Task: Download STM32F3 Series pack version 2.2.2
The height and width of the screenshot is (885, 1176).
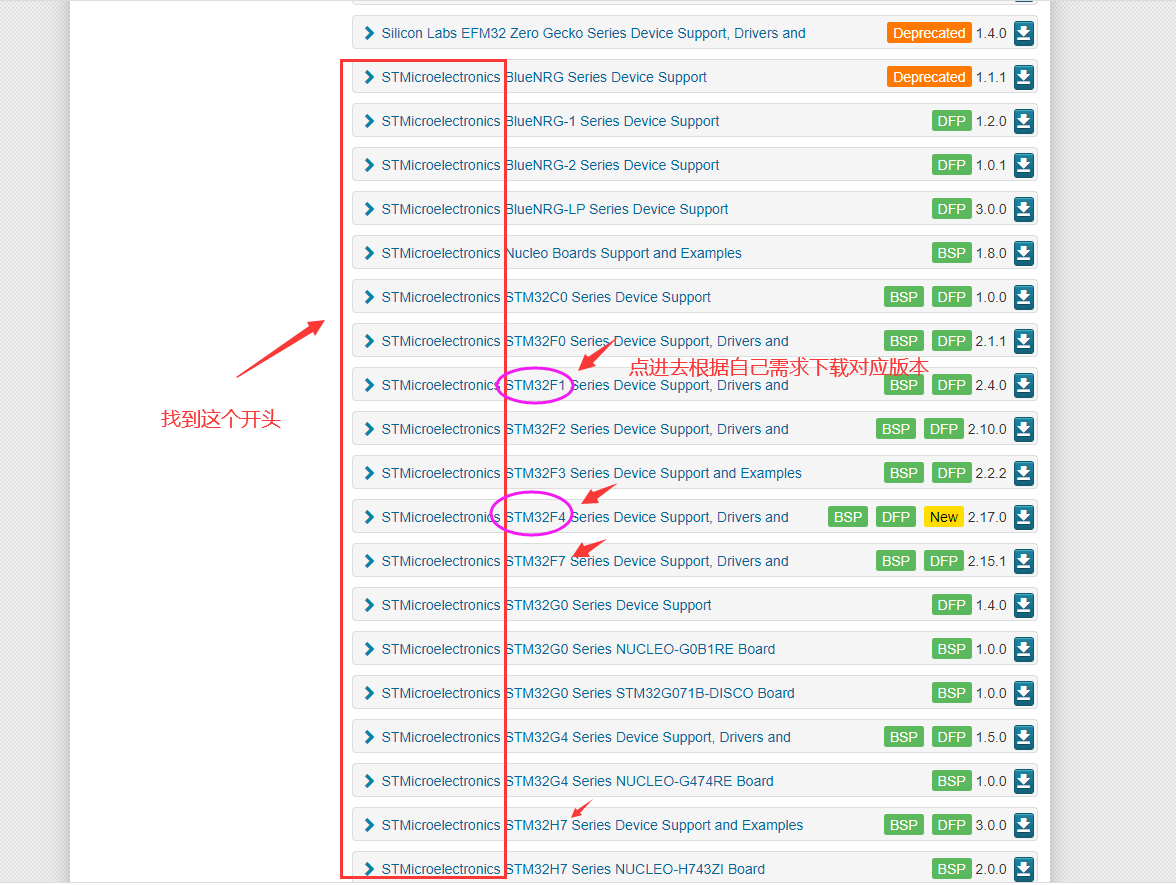Action: [1024, 473]
